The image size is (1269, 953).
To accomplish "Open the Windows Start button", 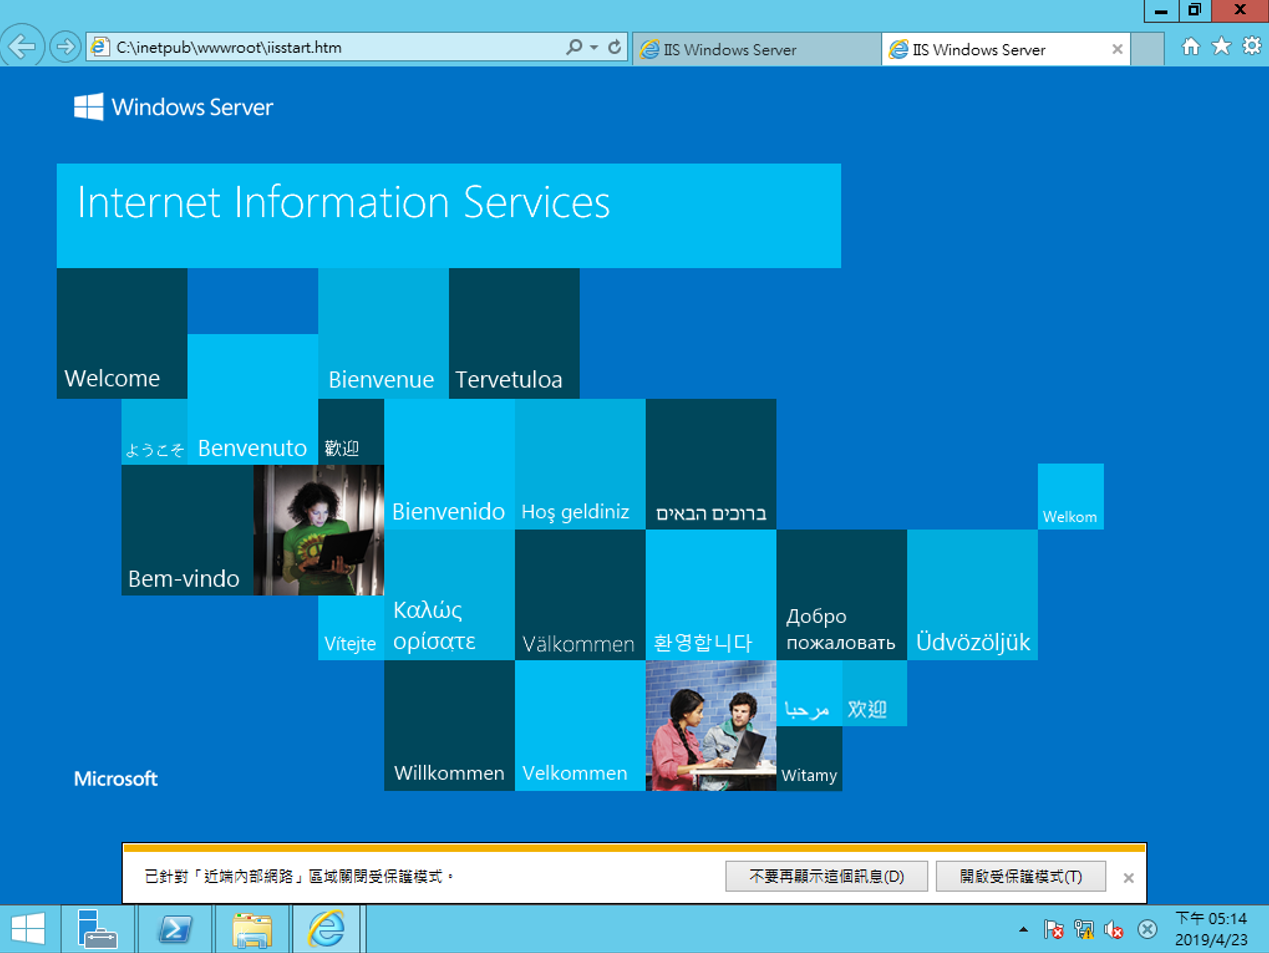I will pos(28,929).
